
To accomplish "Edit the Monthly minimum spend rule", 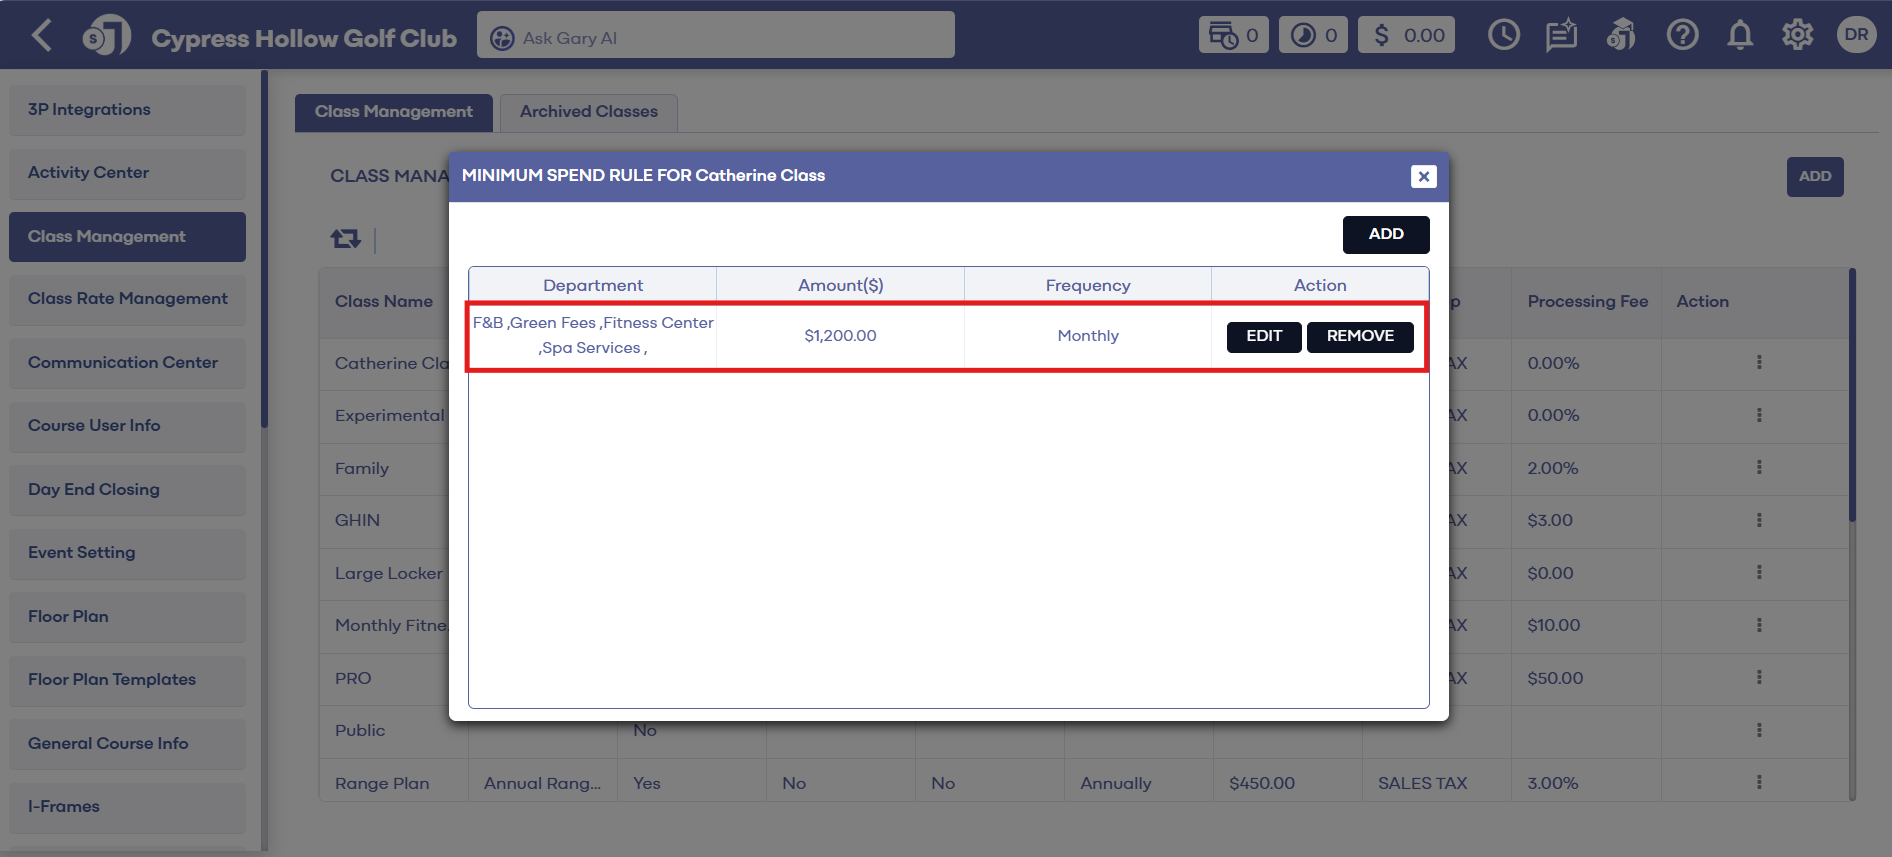I will point(1263,337).
